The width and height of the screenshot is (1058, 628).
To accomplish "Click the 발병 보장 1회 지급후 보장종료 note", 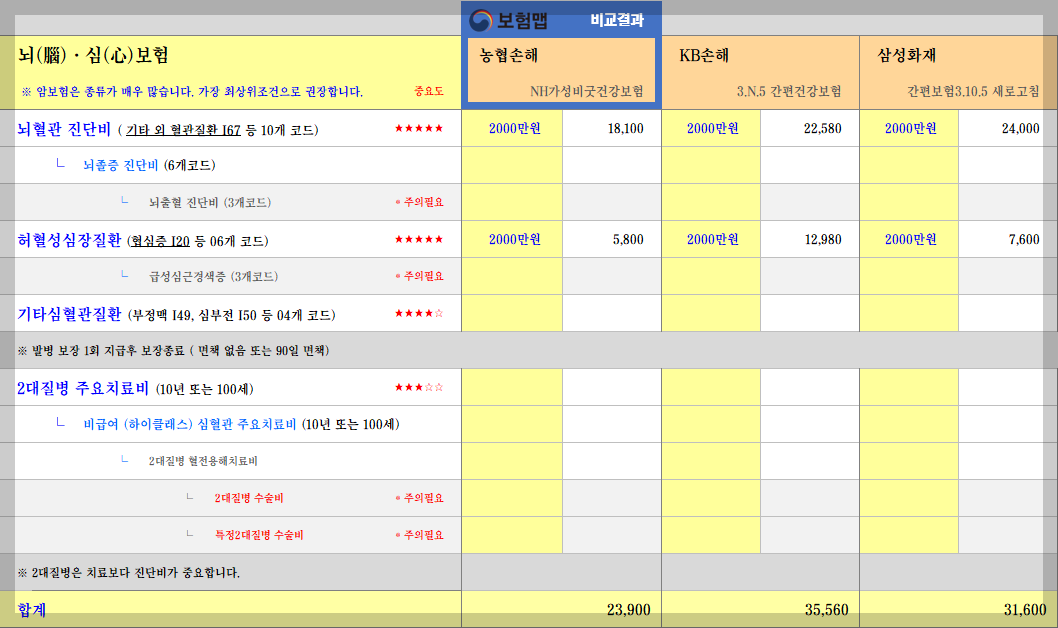I will (x=173, y=351).
